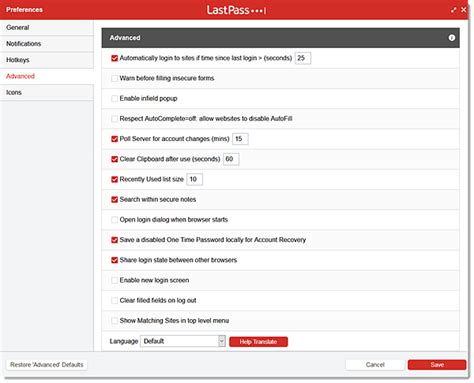Enable infield popup checkbox
The width and height of the screenshot is (474, 383).
(114, 98)
